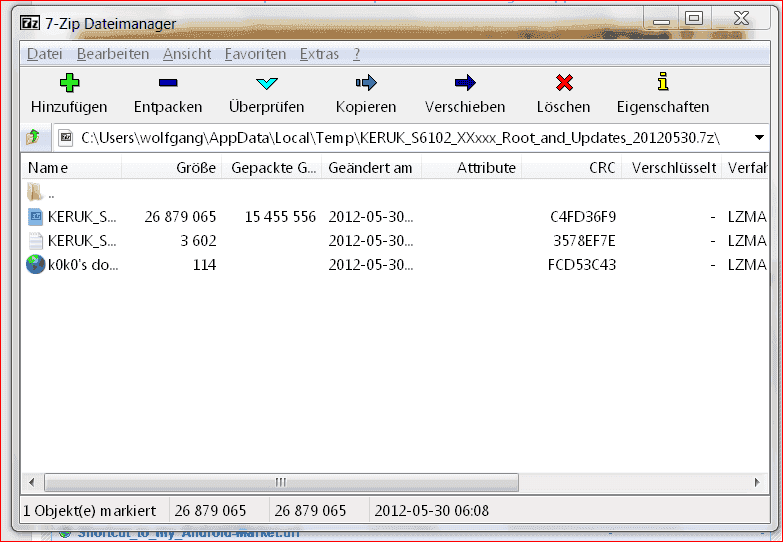The image size is (783, 542).
Task: Open the Bearbeiten menu
Action: tap(113, 54)
